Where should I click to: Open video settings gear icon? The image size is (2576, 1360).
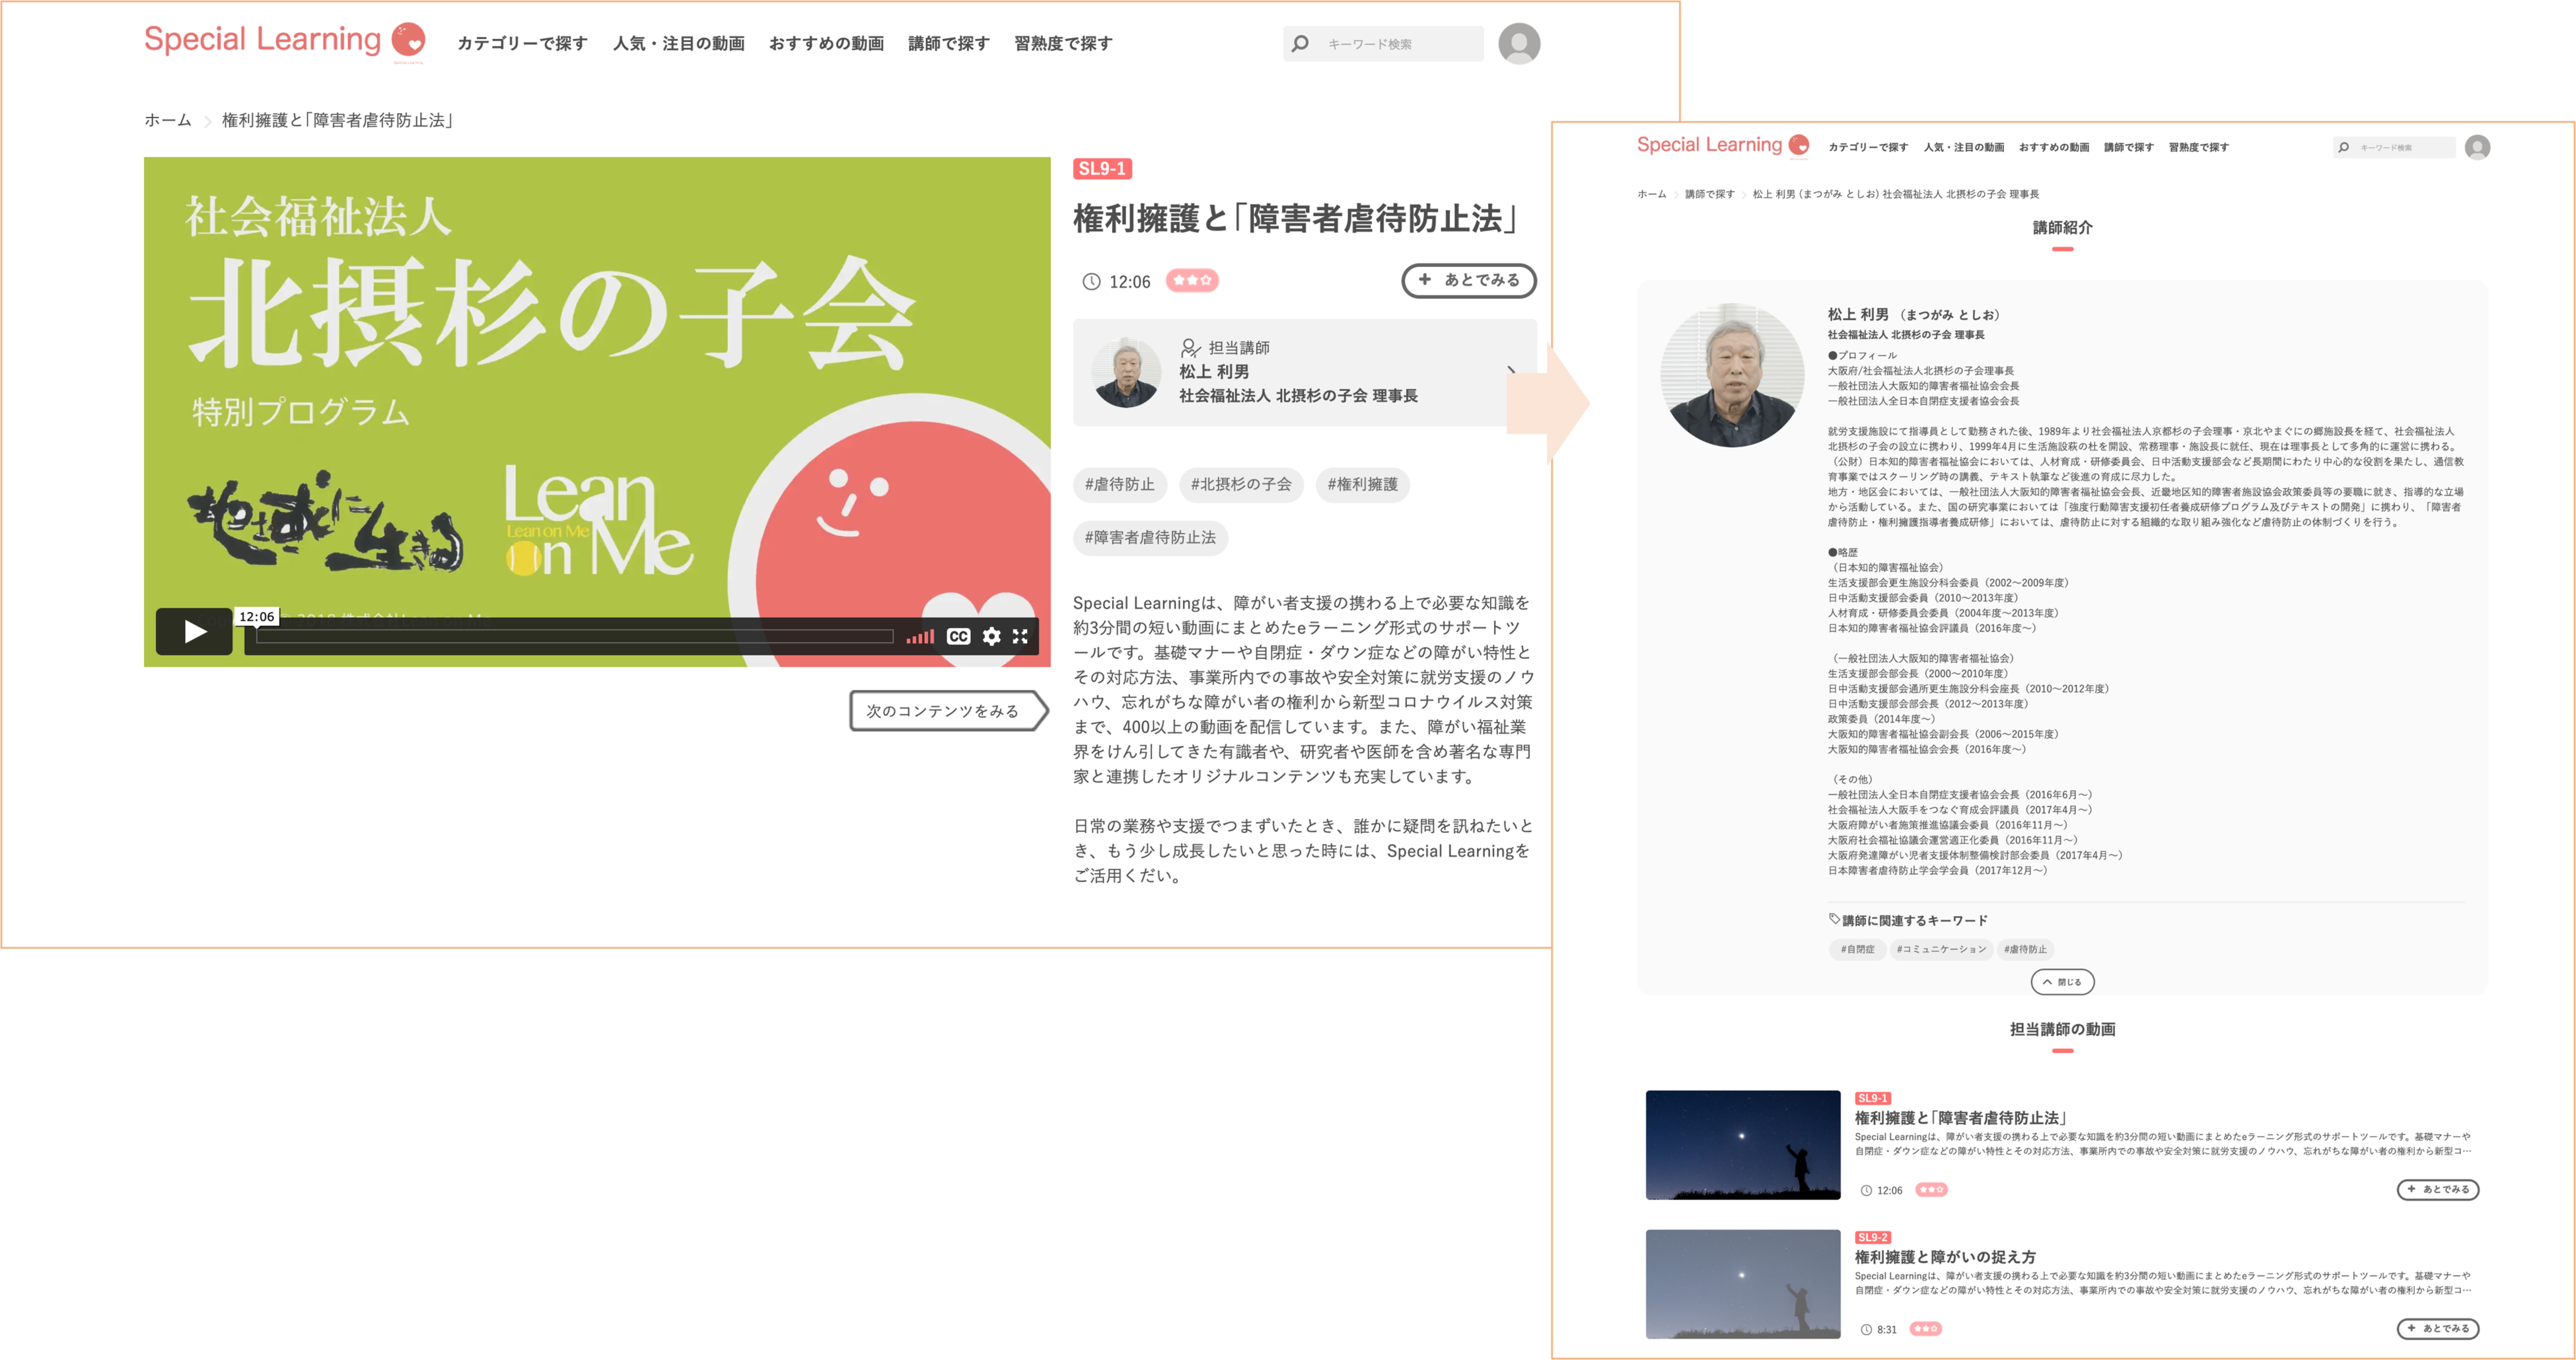991,636
